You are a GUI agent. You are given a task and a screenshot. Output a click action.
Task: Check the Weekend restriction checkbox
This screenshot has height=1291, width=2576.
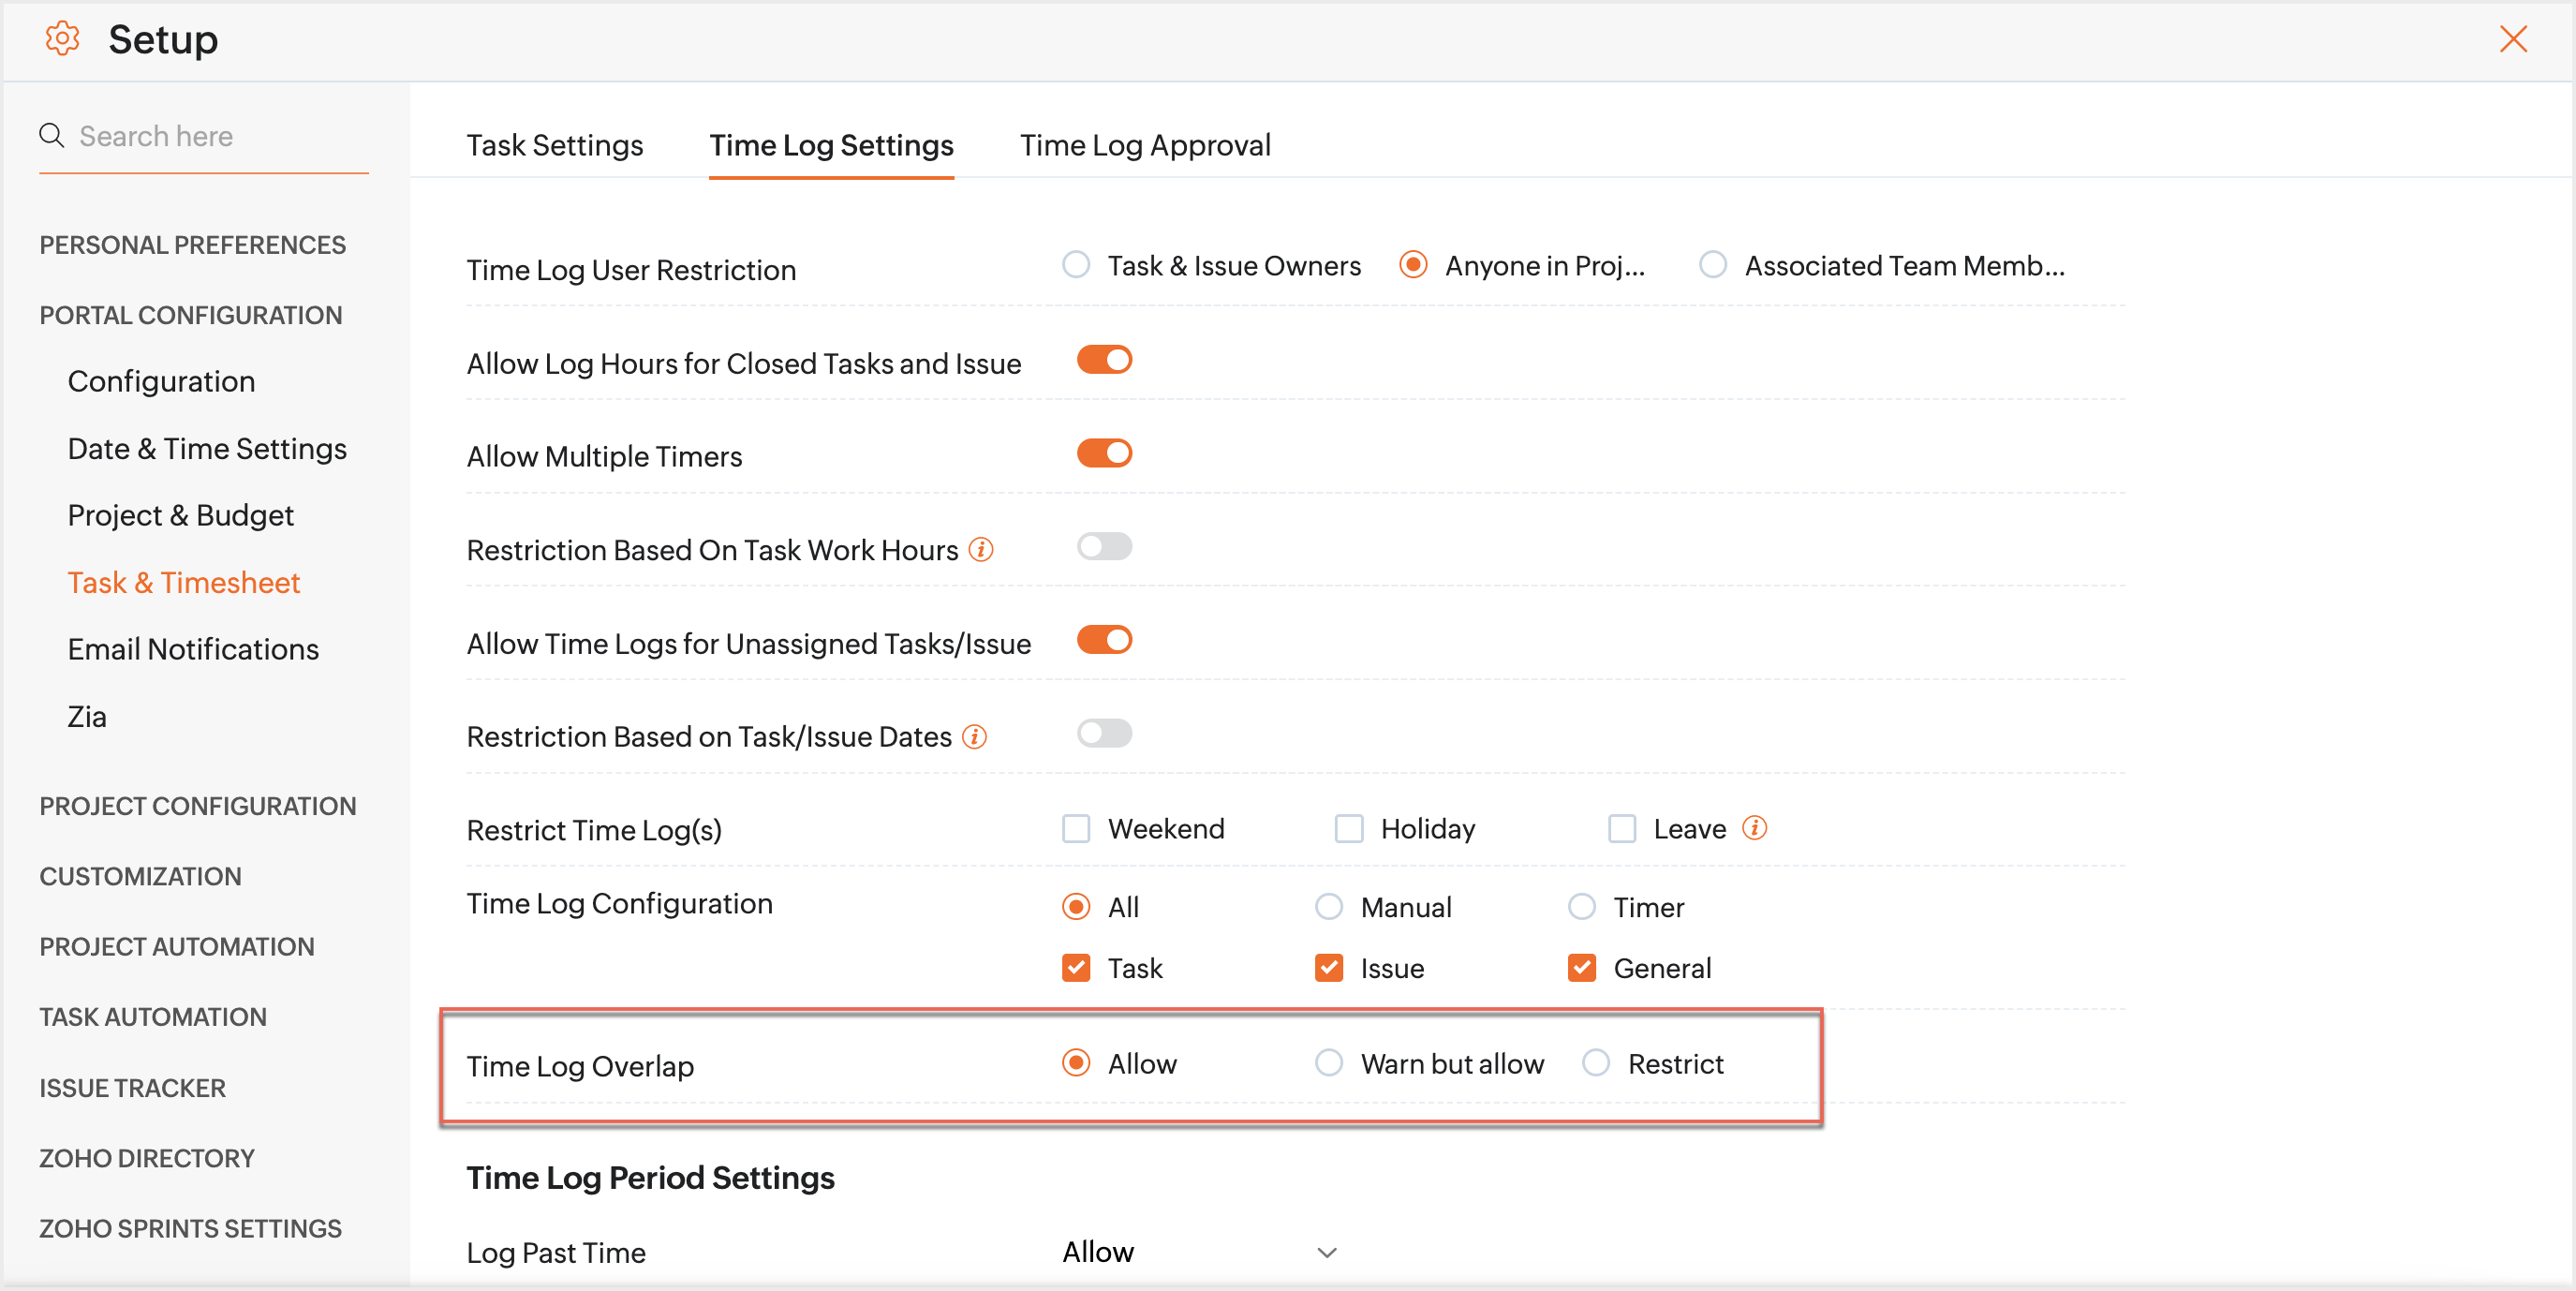(1076, 828)
